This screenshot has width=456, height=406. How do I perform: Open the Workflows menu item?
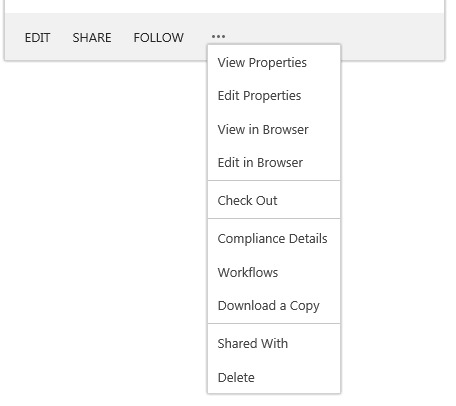[274, 272]
